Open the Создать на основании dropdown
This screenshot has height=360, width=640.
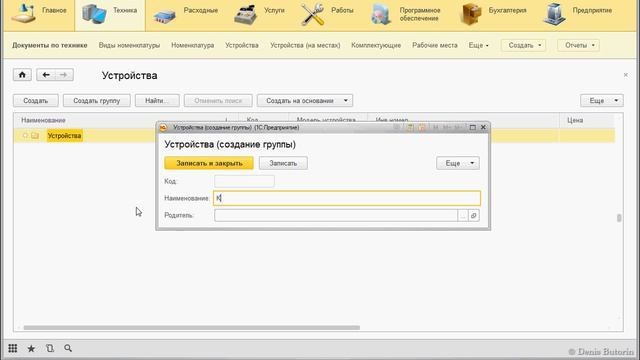point(304,100)
